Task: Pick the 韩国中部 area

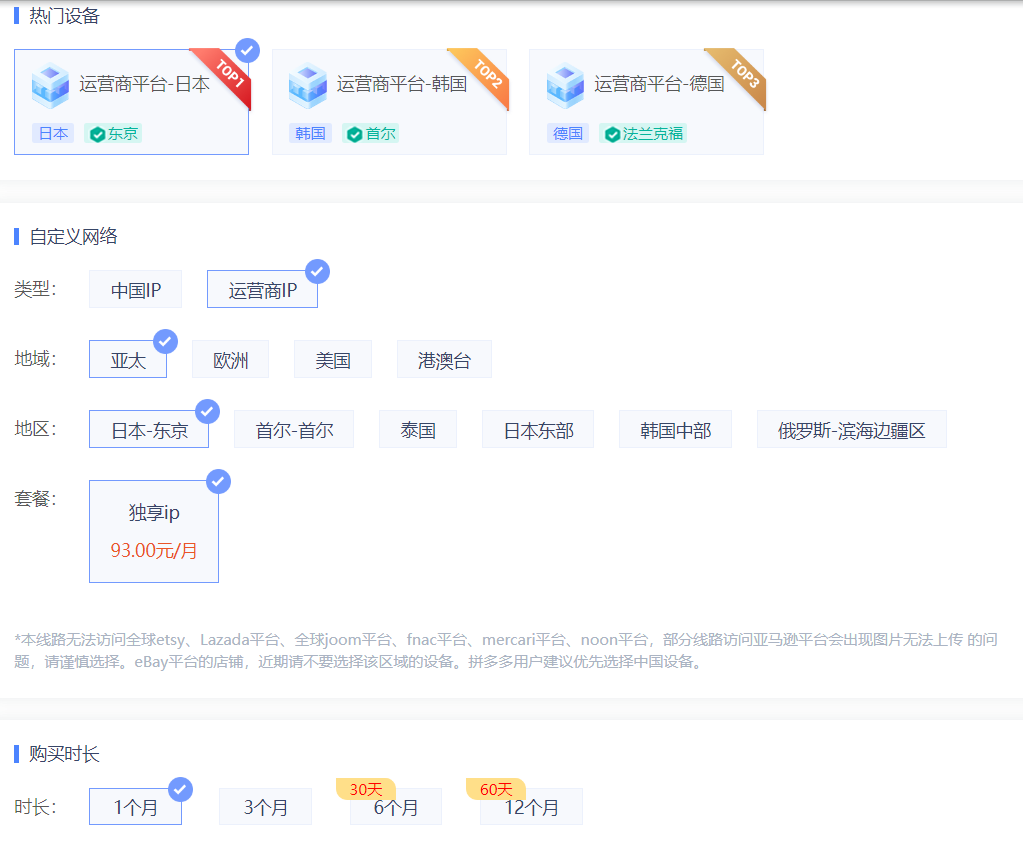Action: point(675,429)
